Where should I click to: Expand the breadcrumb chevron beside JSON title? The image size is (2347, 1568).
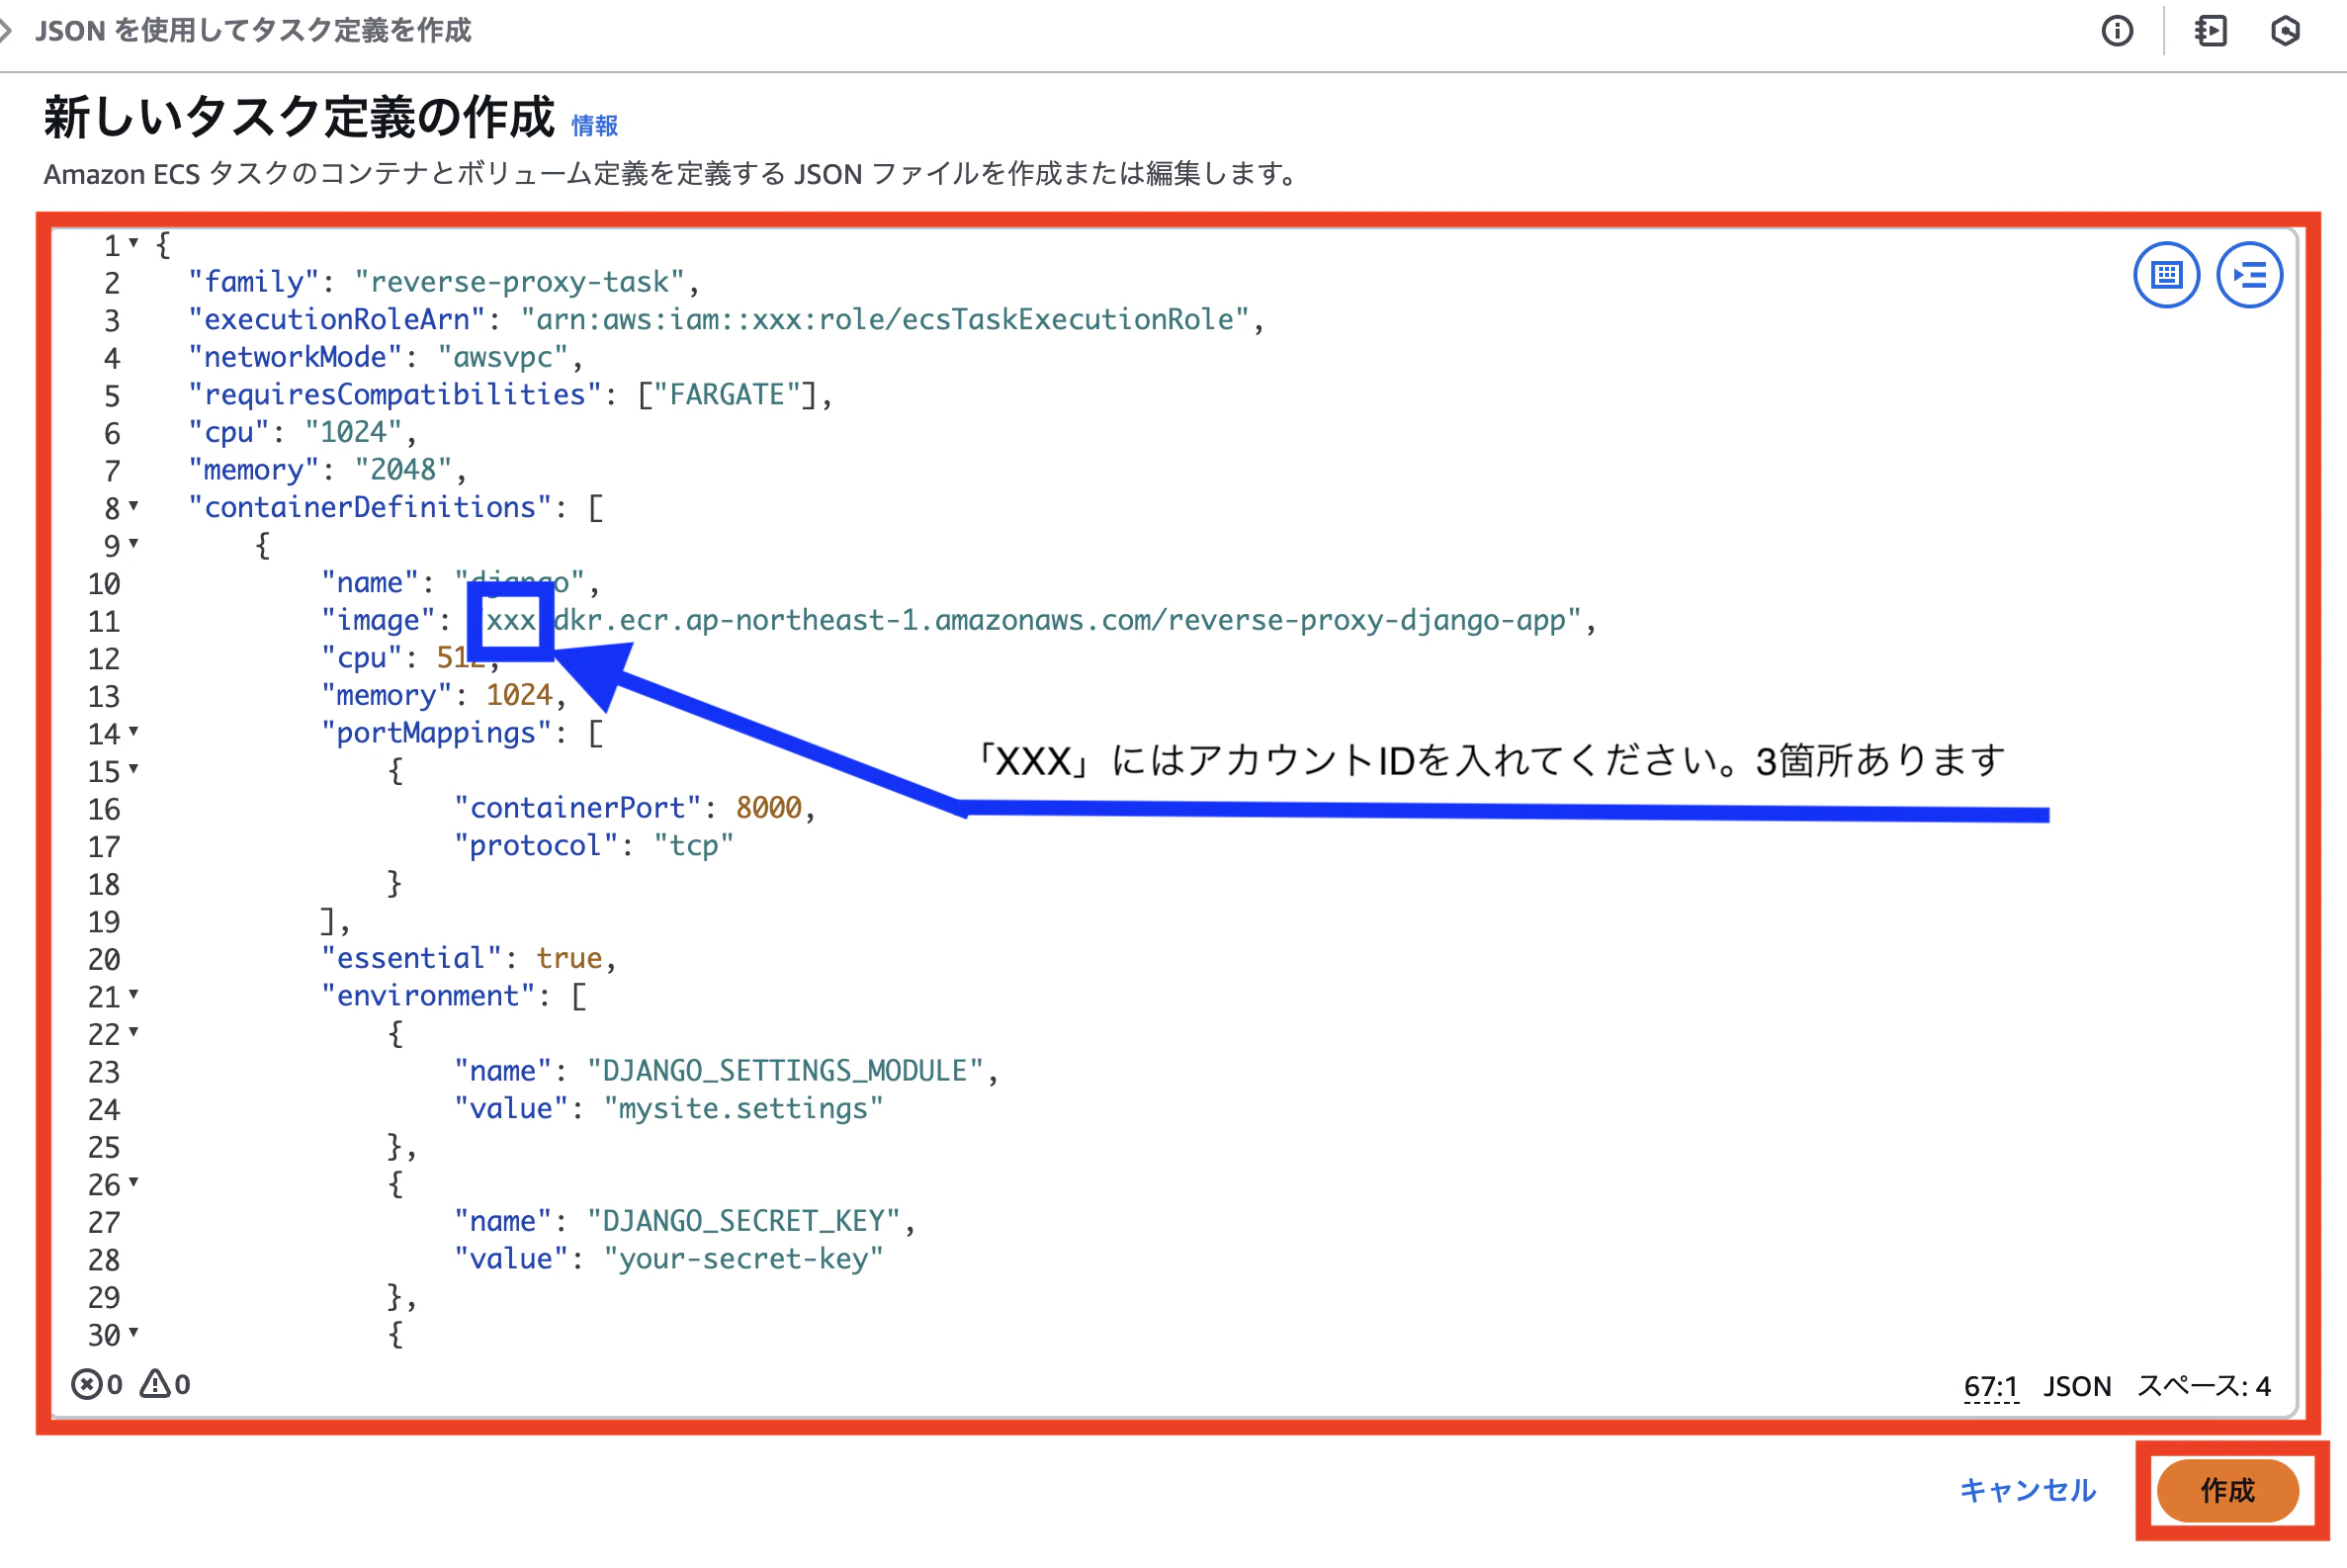(x=6, y=31)
